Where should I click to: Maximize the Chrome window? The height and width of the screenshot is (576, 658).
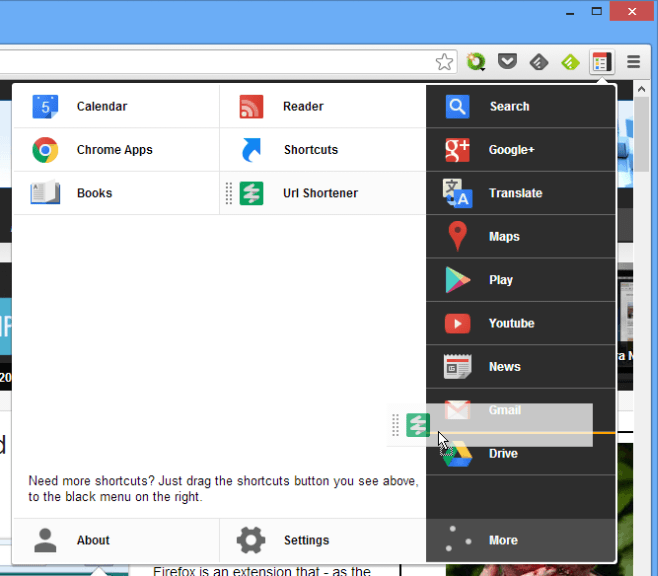597,11
